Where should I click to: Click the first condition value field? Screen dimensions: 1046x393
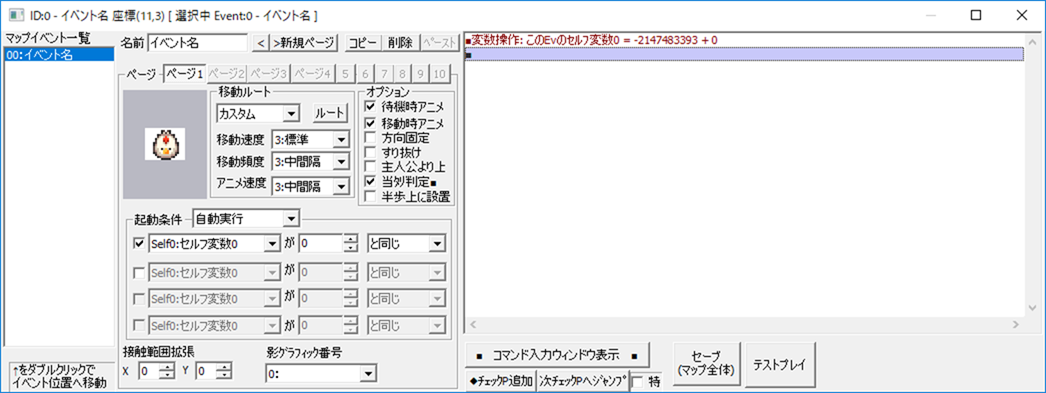coord(320,244)
